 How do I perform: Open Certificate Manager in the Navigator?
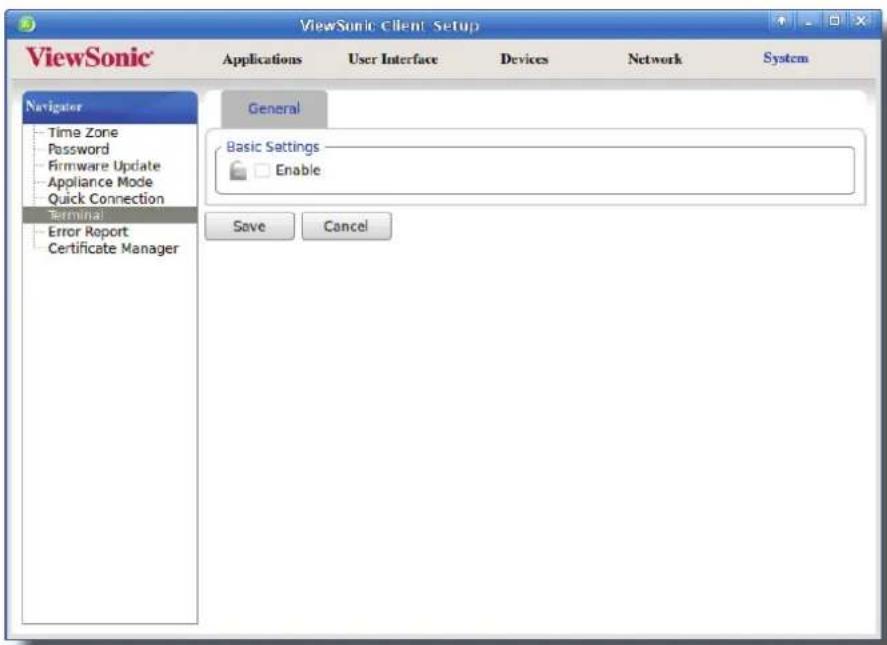(113, 248)
